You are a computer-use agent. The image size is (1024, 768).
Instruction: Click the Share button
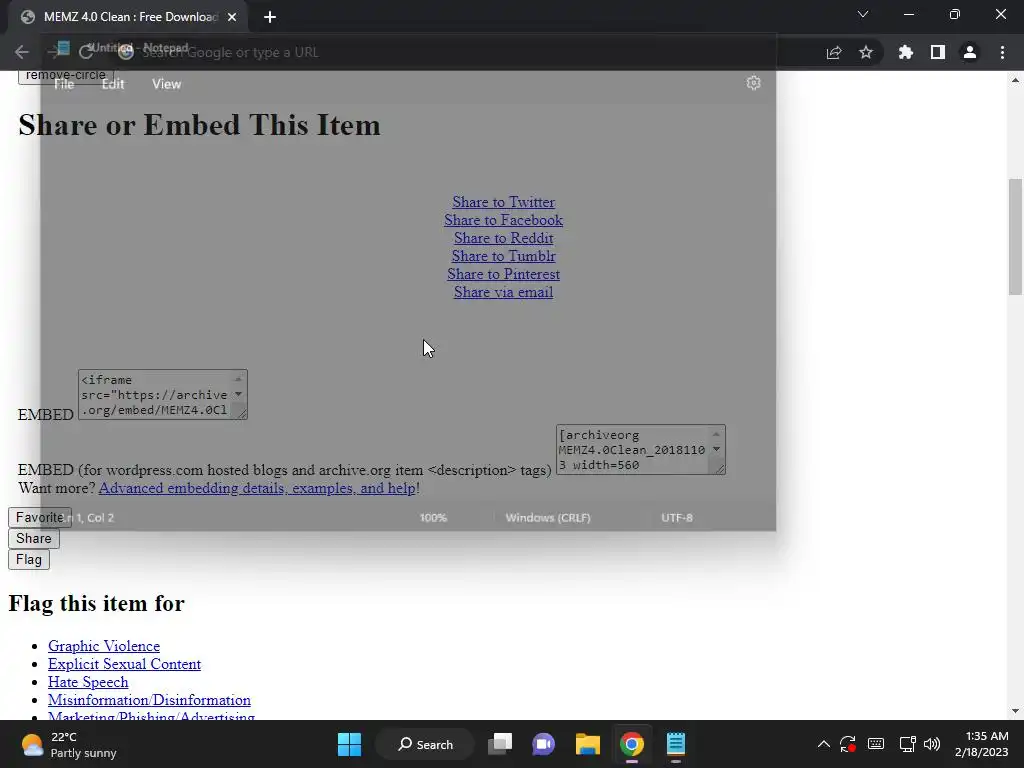34,538
